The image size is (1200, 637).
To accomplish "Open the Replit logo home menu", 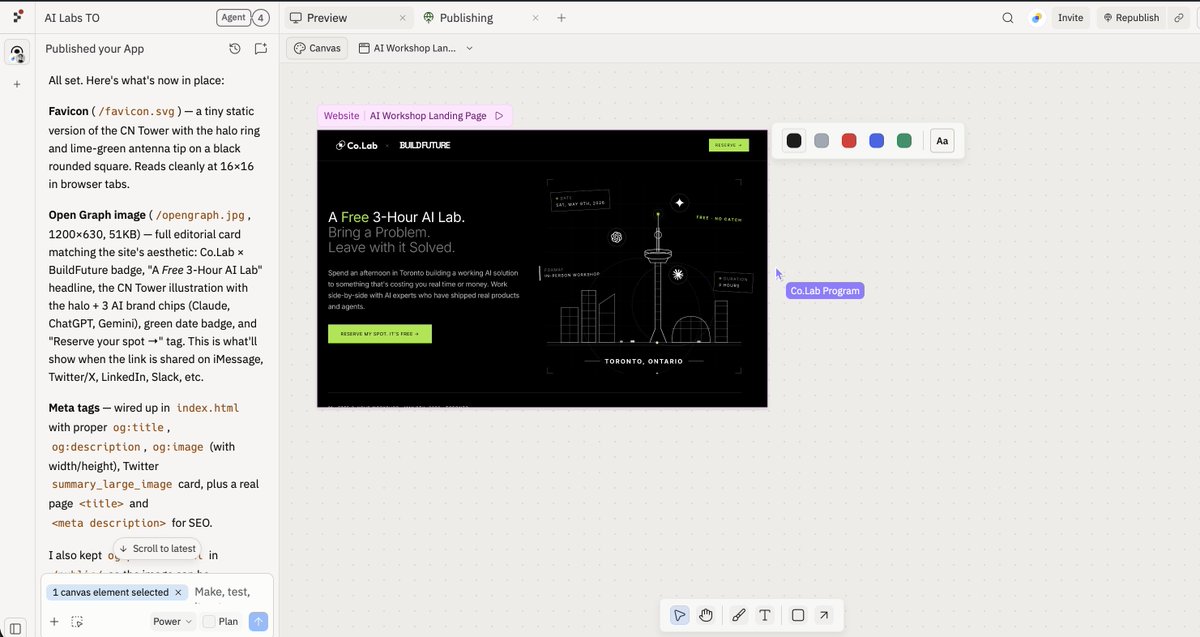I will point(17,17).
